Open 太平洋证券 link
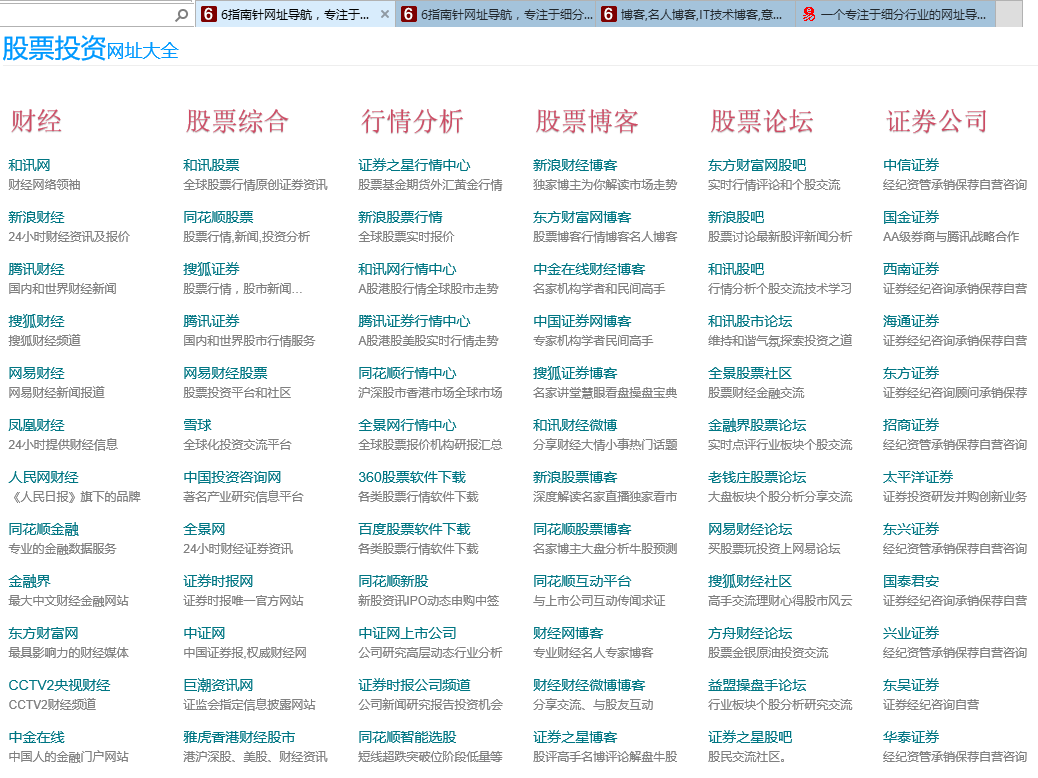The image size is (1038, 778). pos(918,477)
